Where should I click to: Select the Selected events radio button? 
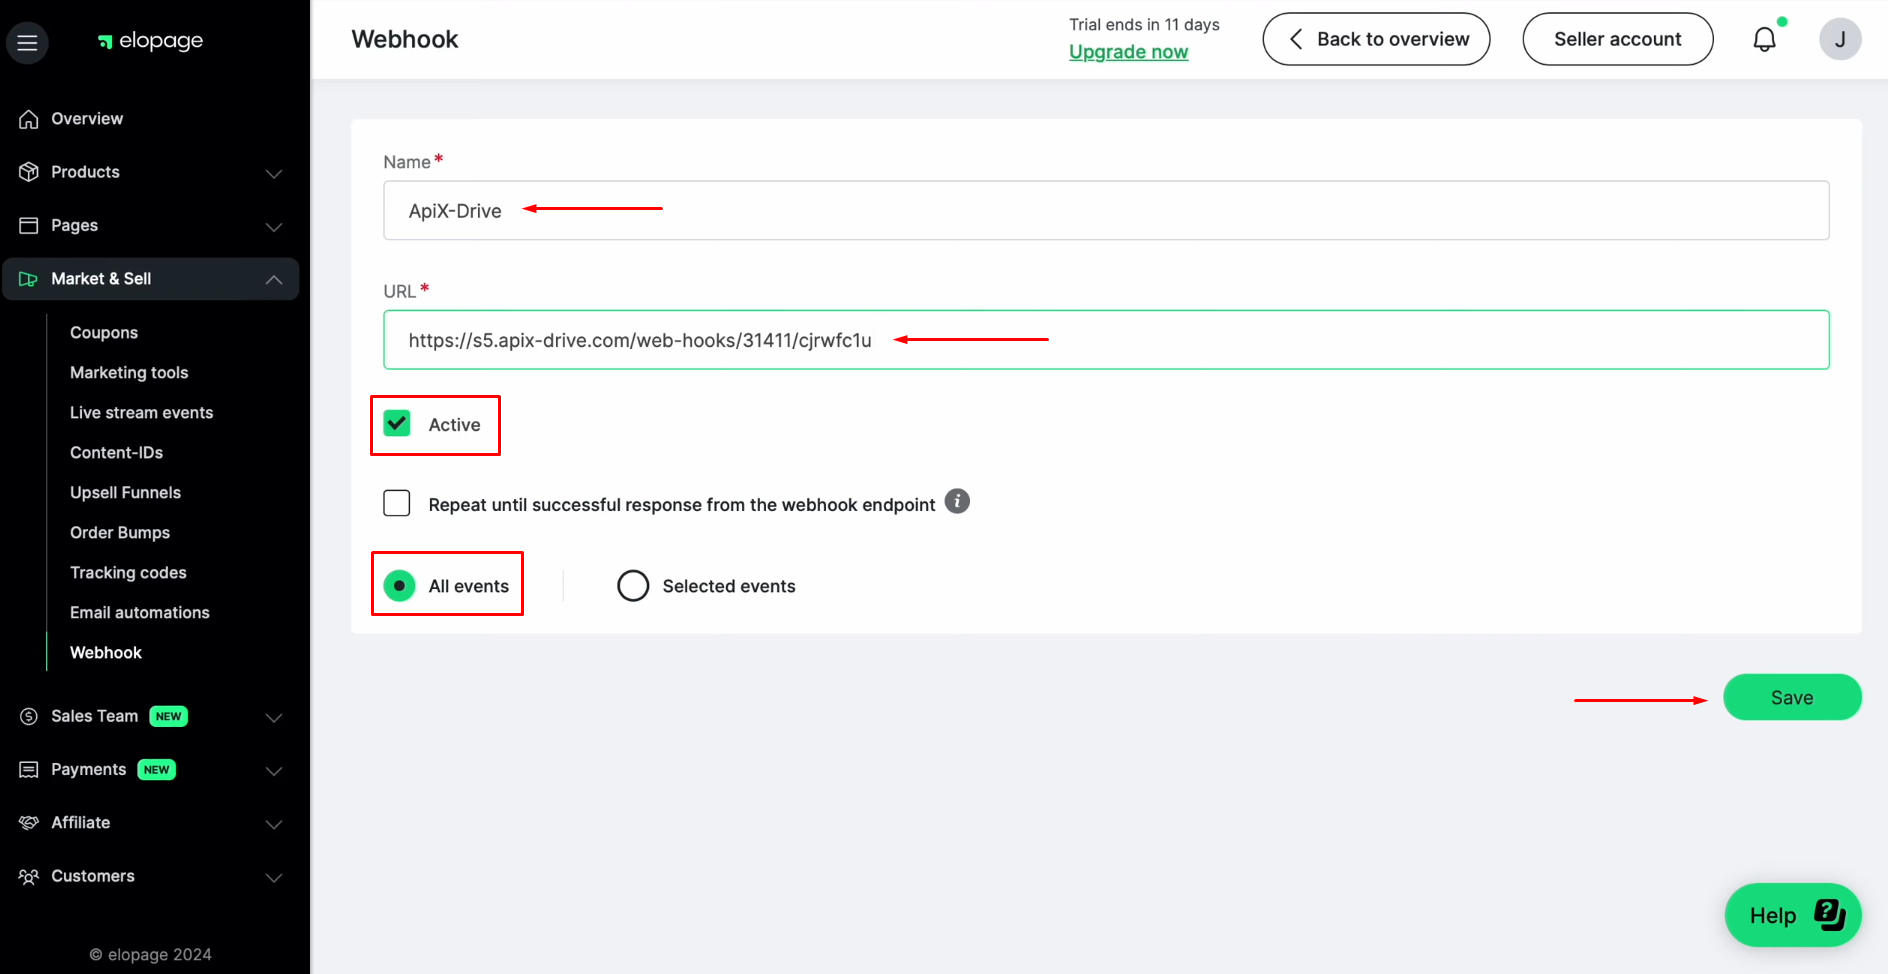click(633, 586)
